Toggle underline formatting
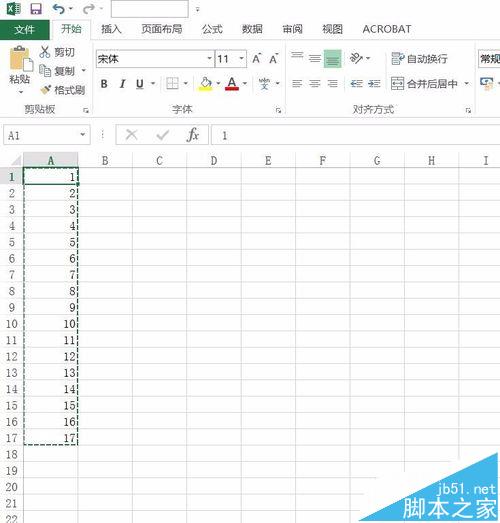 [140, 83]
